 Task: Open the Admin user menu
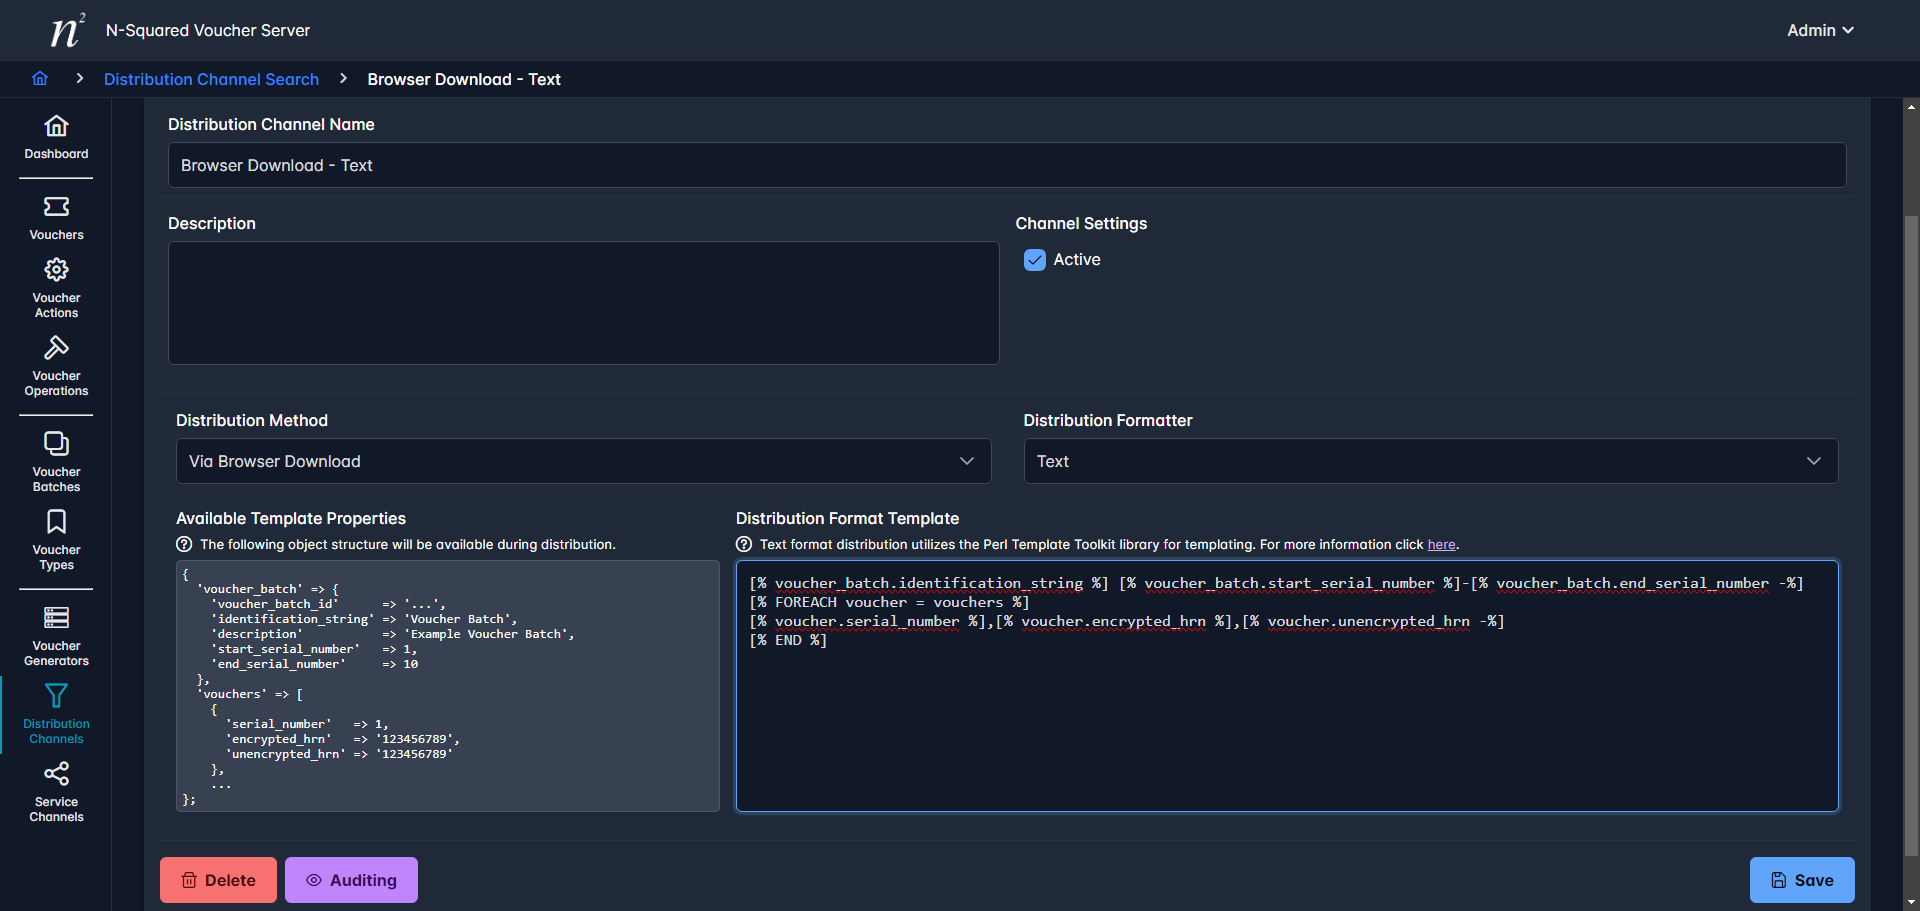point(1820,30)
